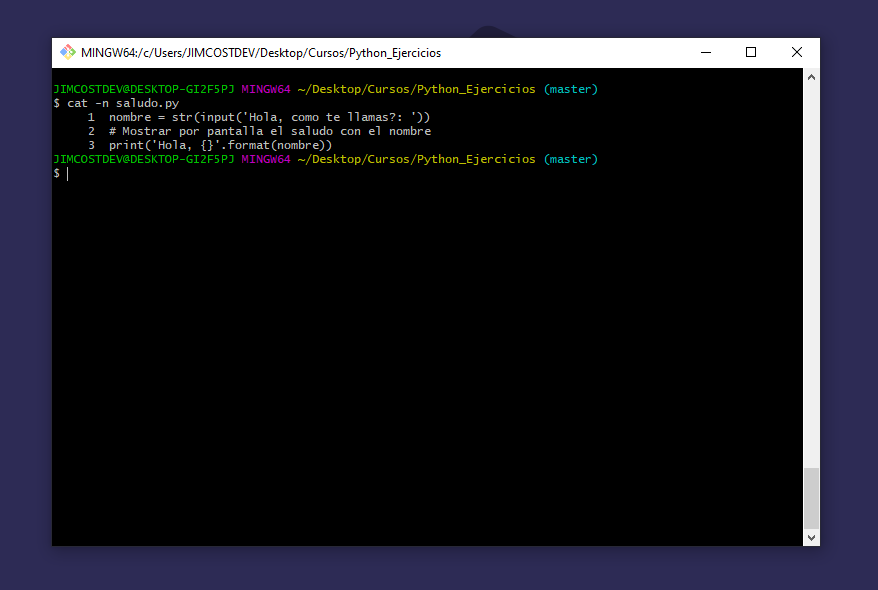
Task: Click the scrollbar down arrow
Action: [x=811, y=537]
